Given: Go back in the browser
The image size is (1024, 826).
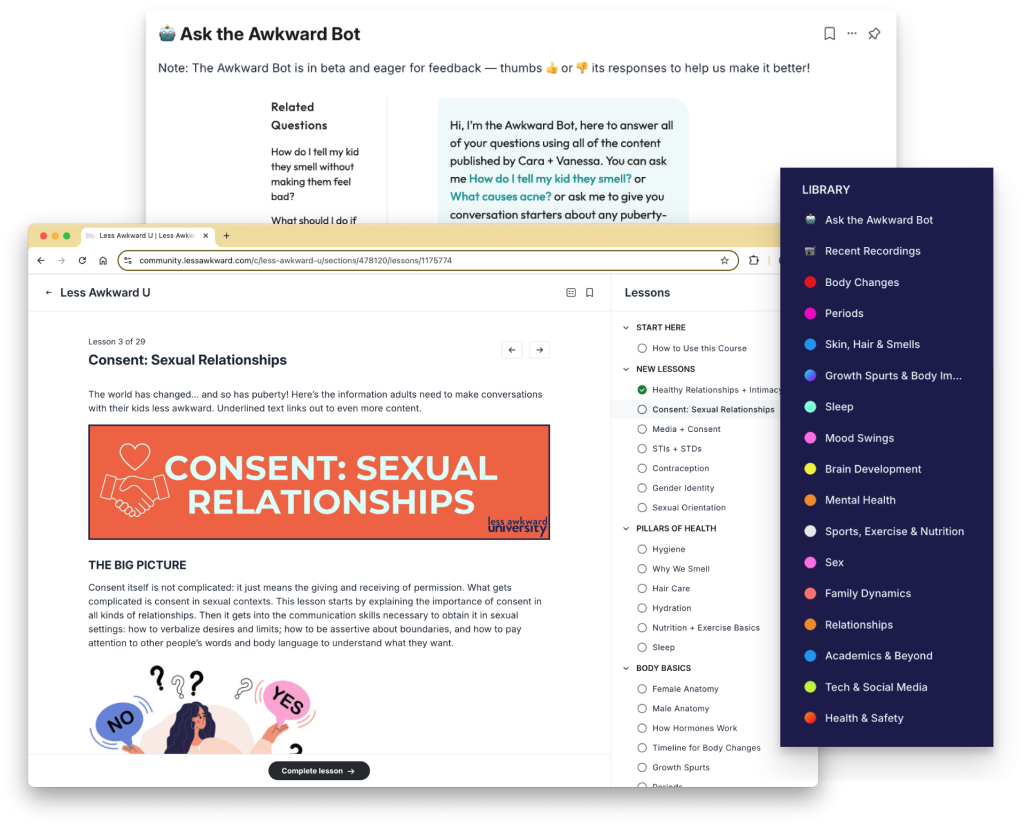Looking at the screenshot, I should coord(41,261).
